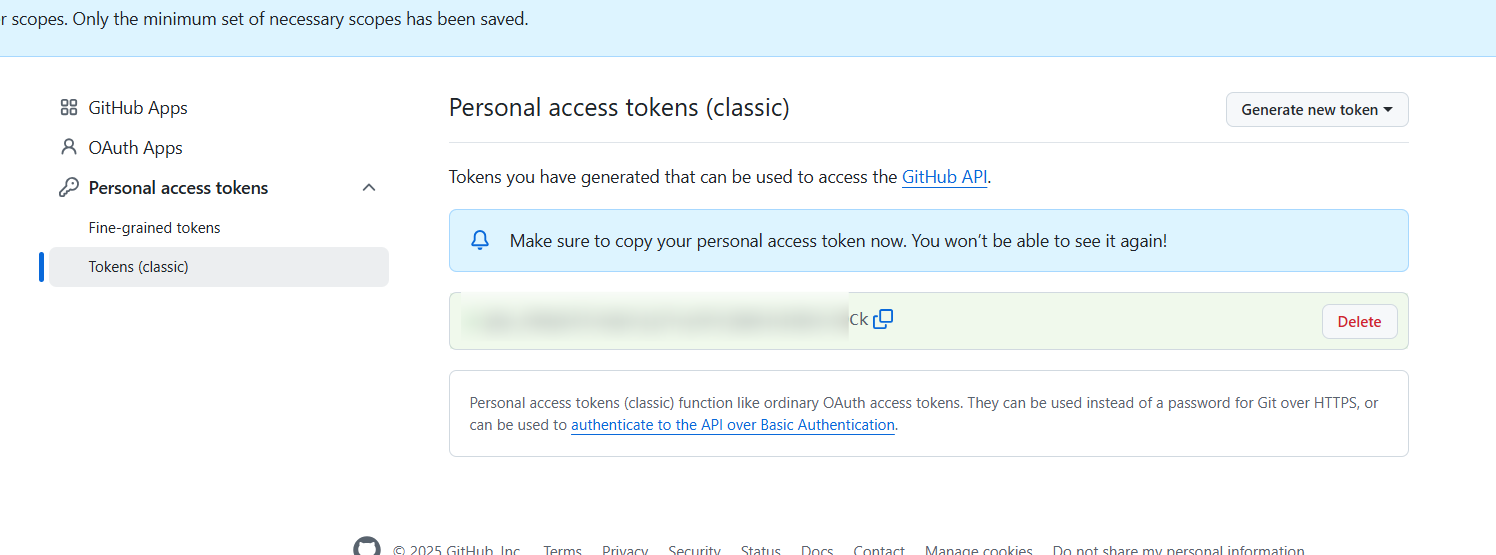1496x555 pixels.
Task: Click the OAuth Apps person icon
Action: [x=69, y=148]
